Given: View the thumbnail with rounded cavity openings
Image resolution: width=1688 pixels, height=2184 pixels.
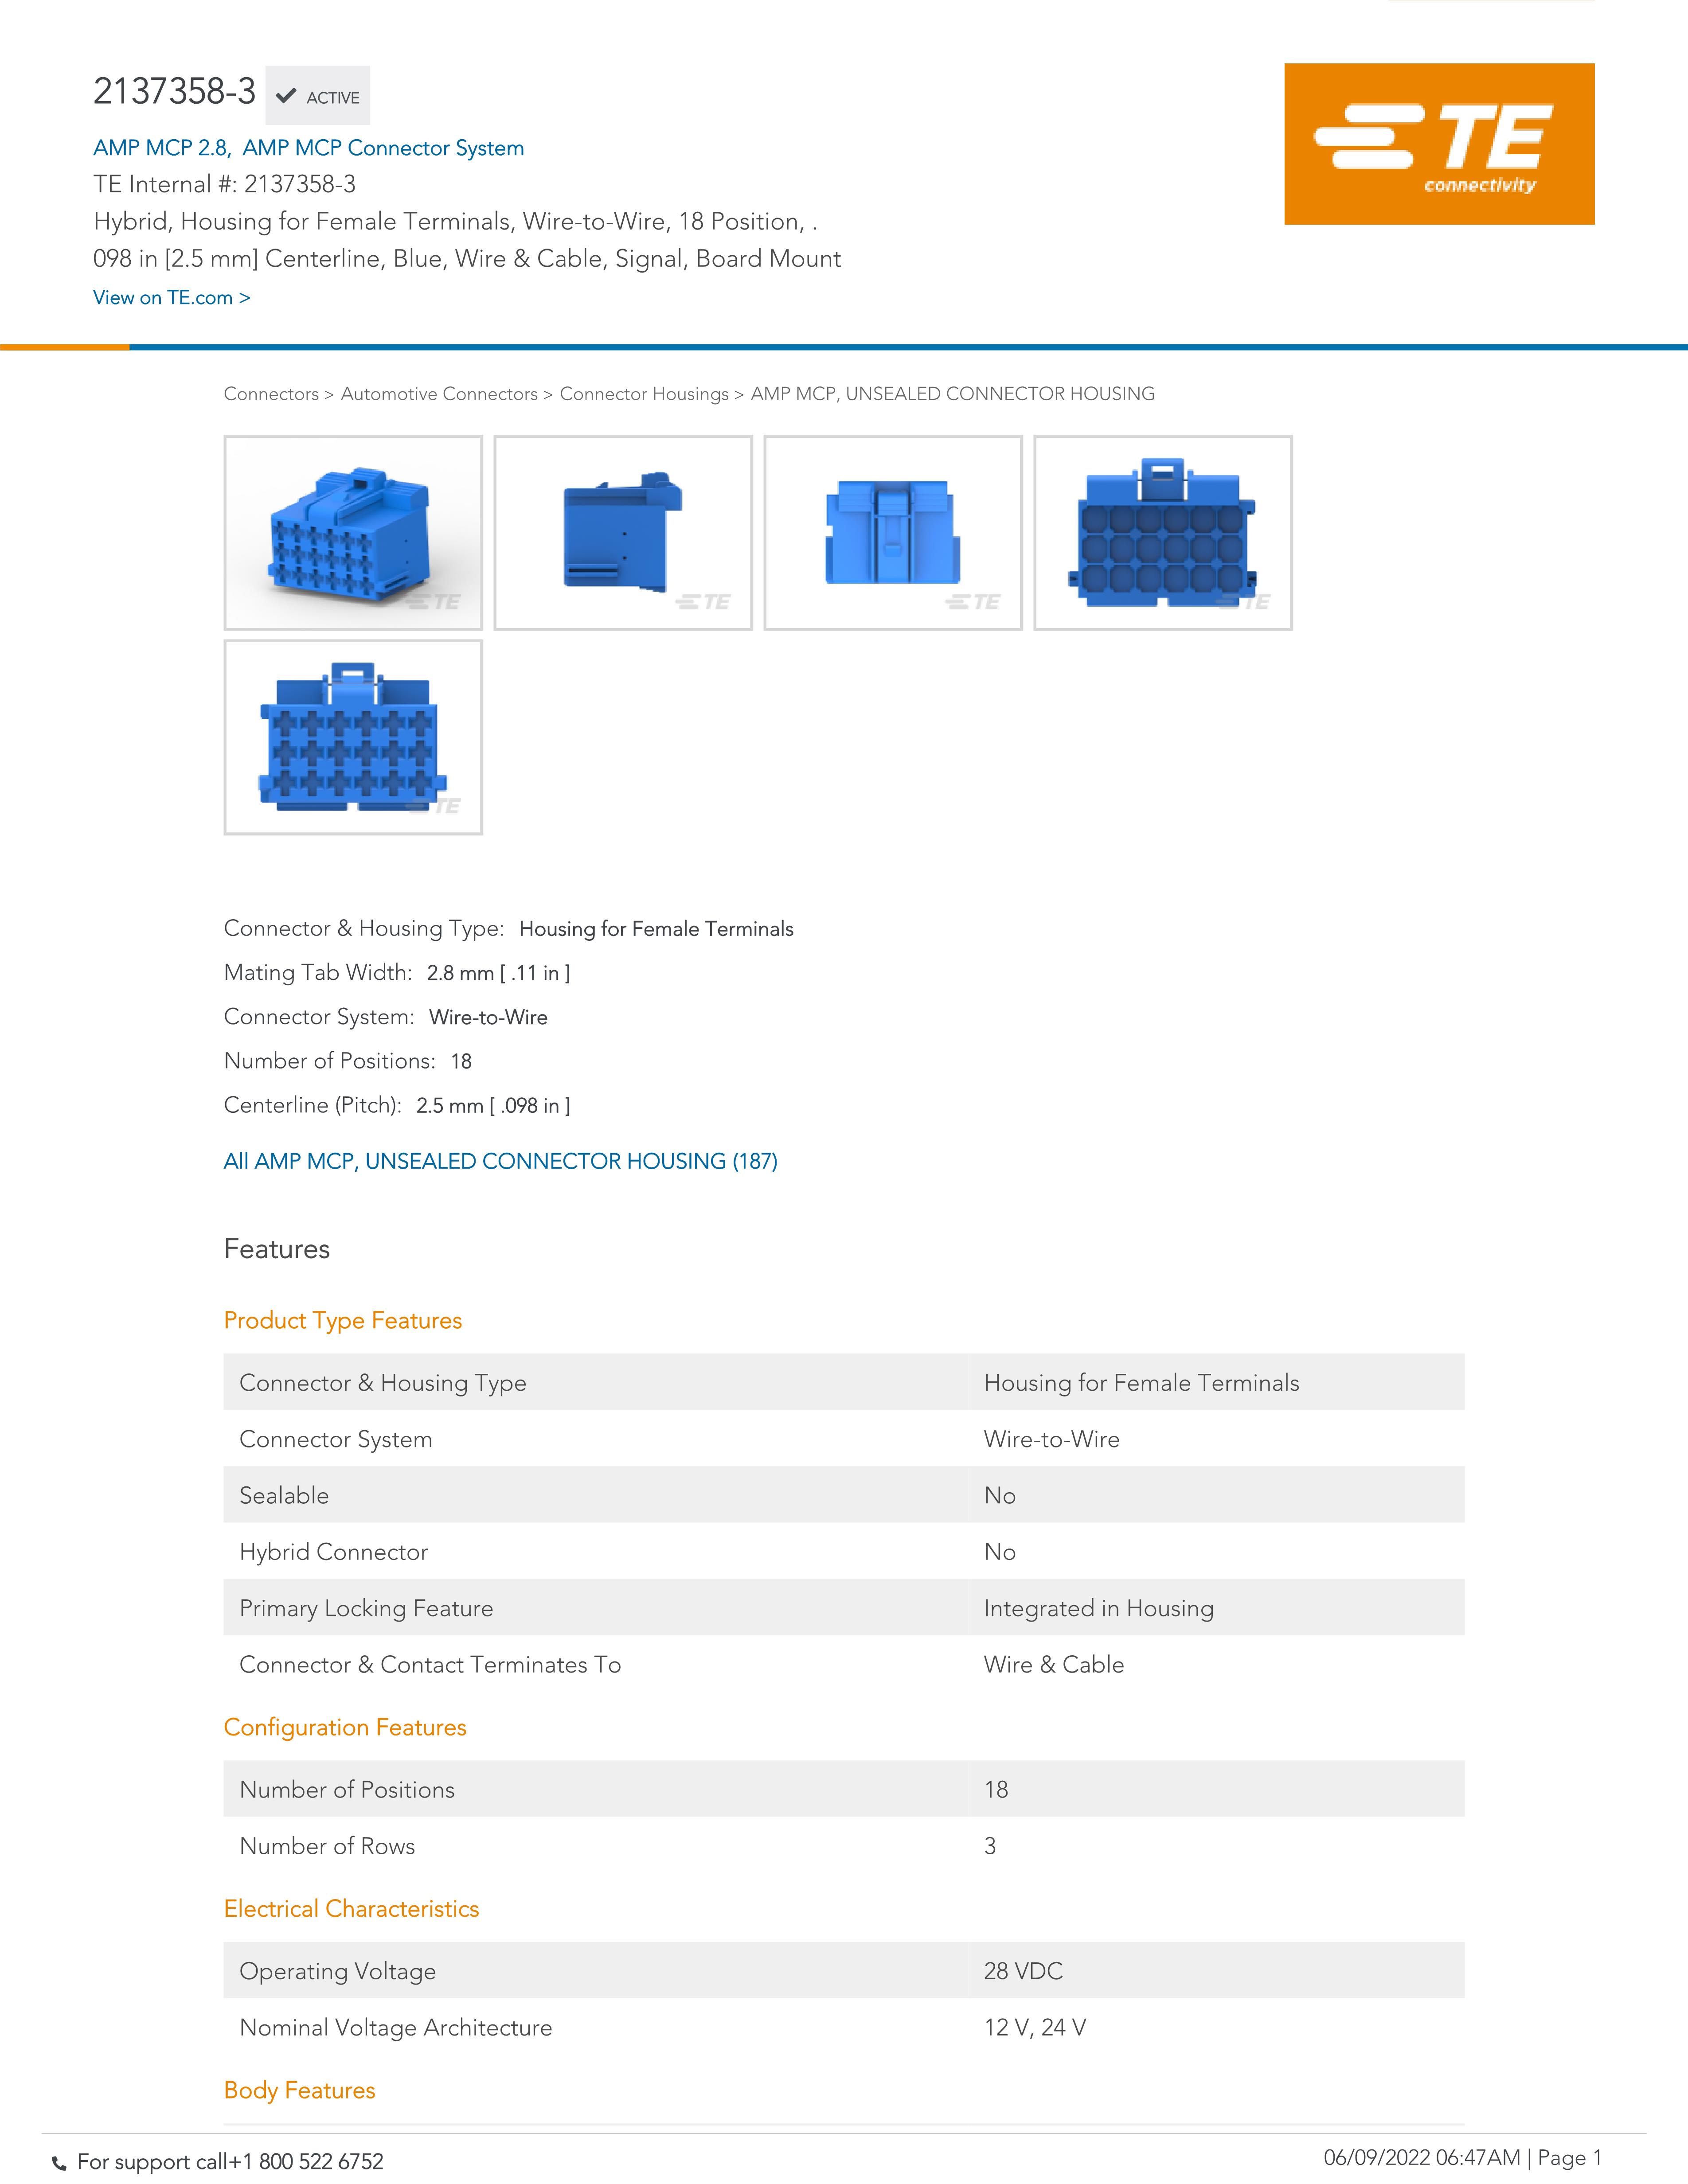Looking at the screenshot, I should [x=1163, y=533].
